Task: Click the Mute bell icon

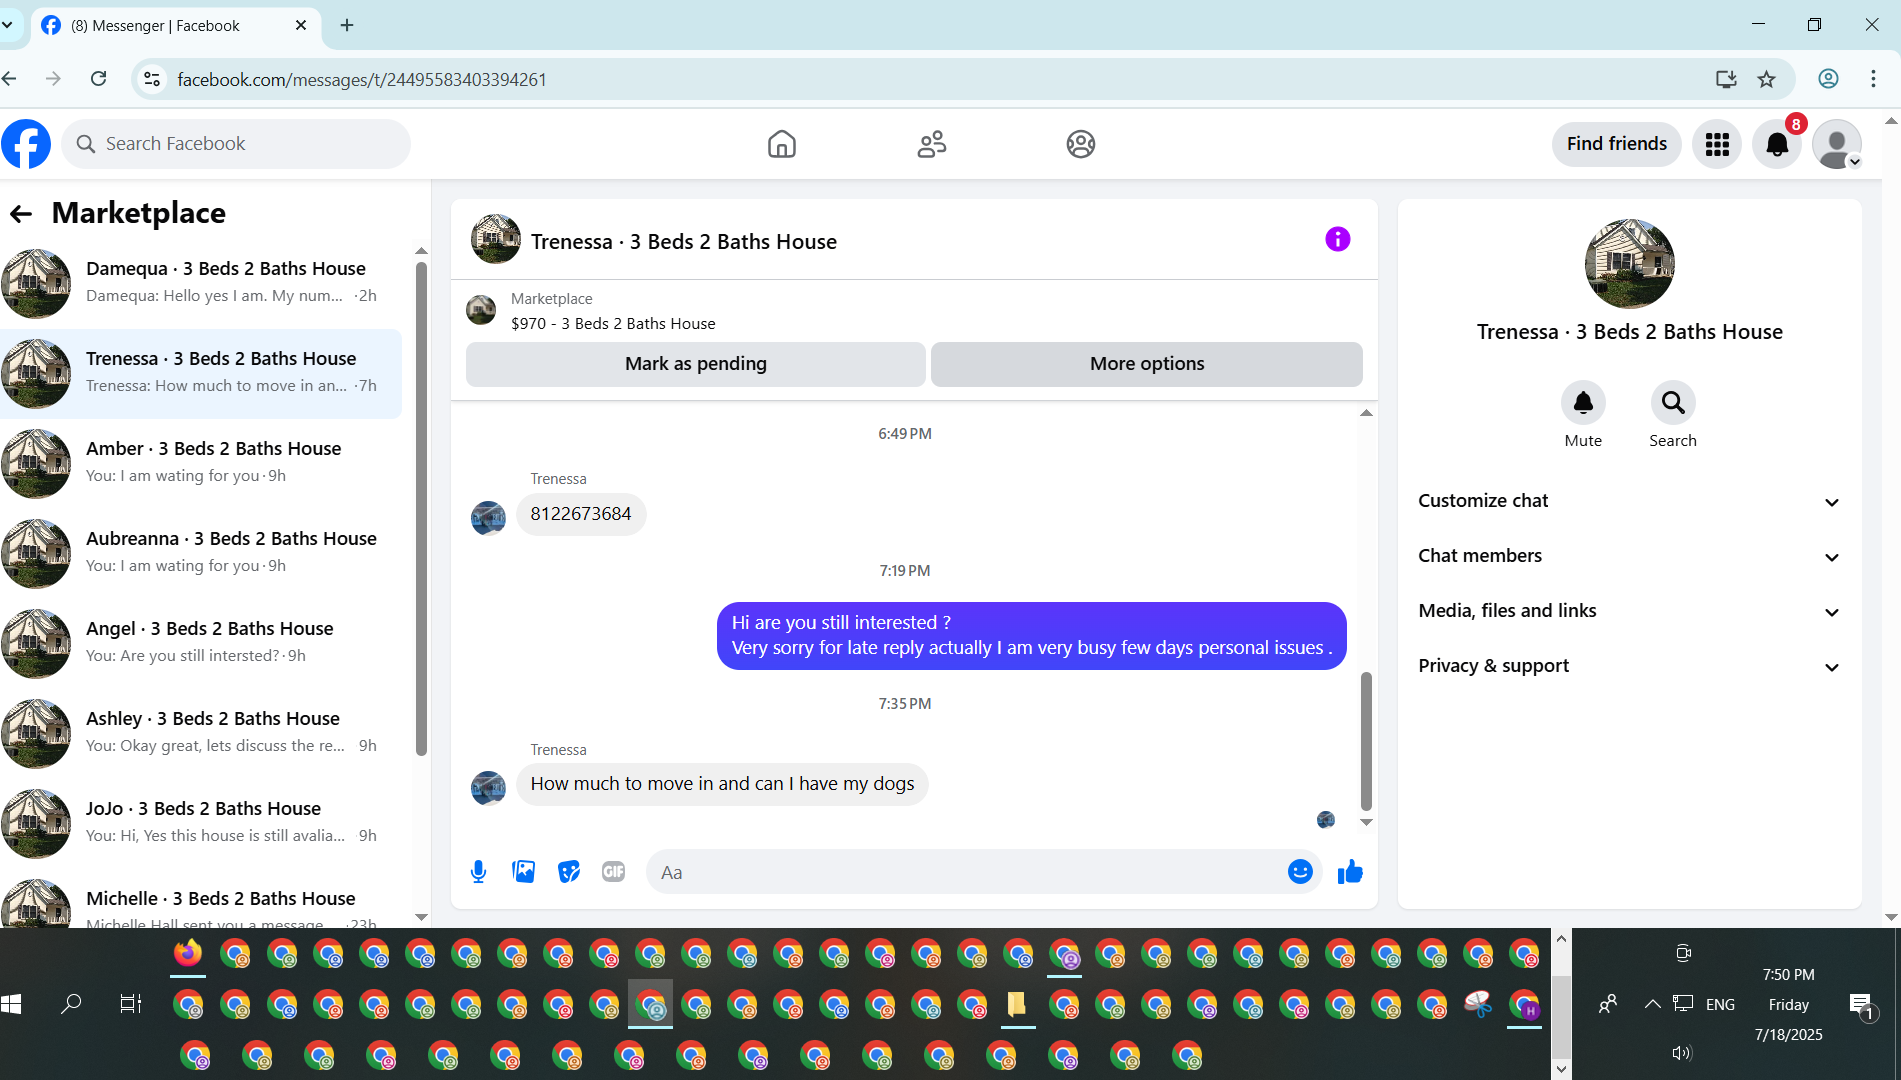Action: click(1583, 403)
